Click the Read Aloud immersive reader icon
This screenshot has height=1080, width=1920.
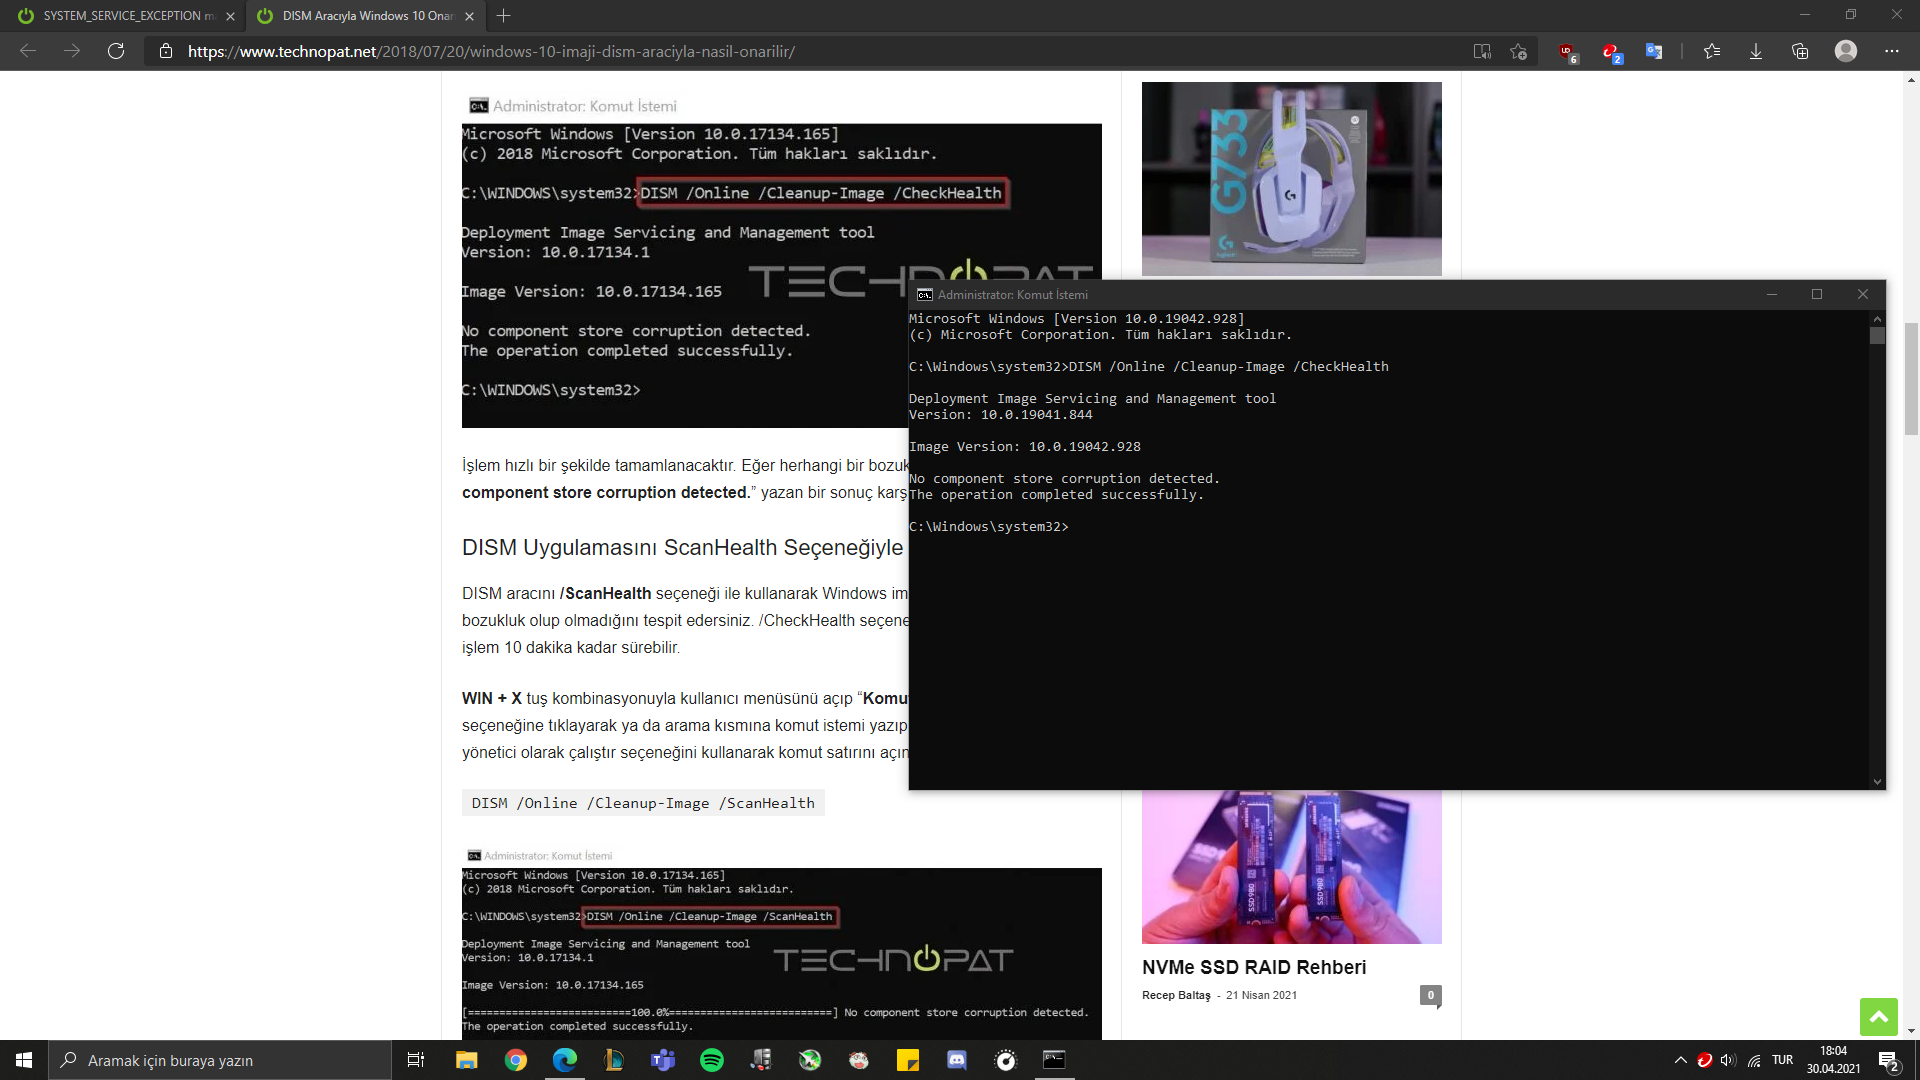1482,52
